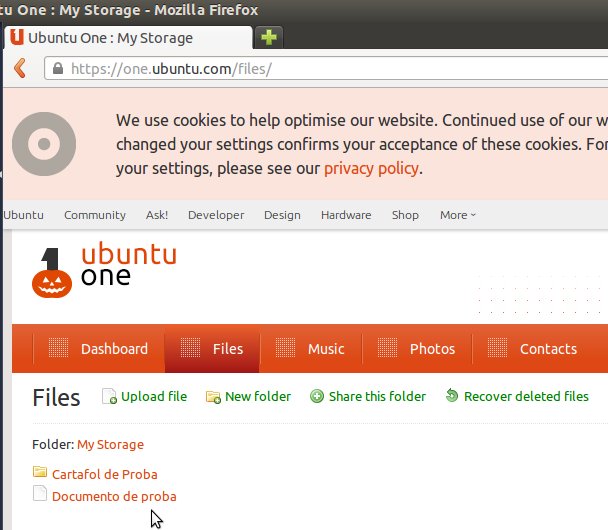Click the Share this folder plus icon
This screenshot has height=530, width=608.
317,396
